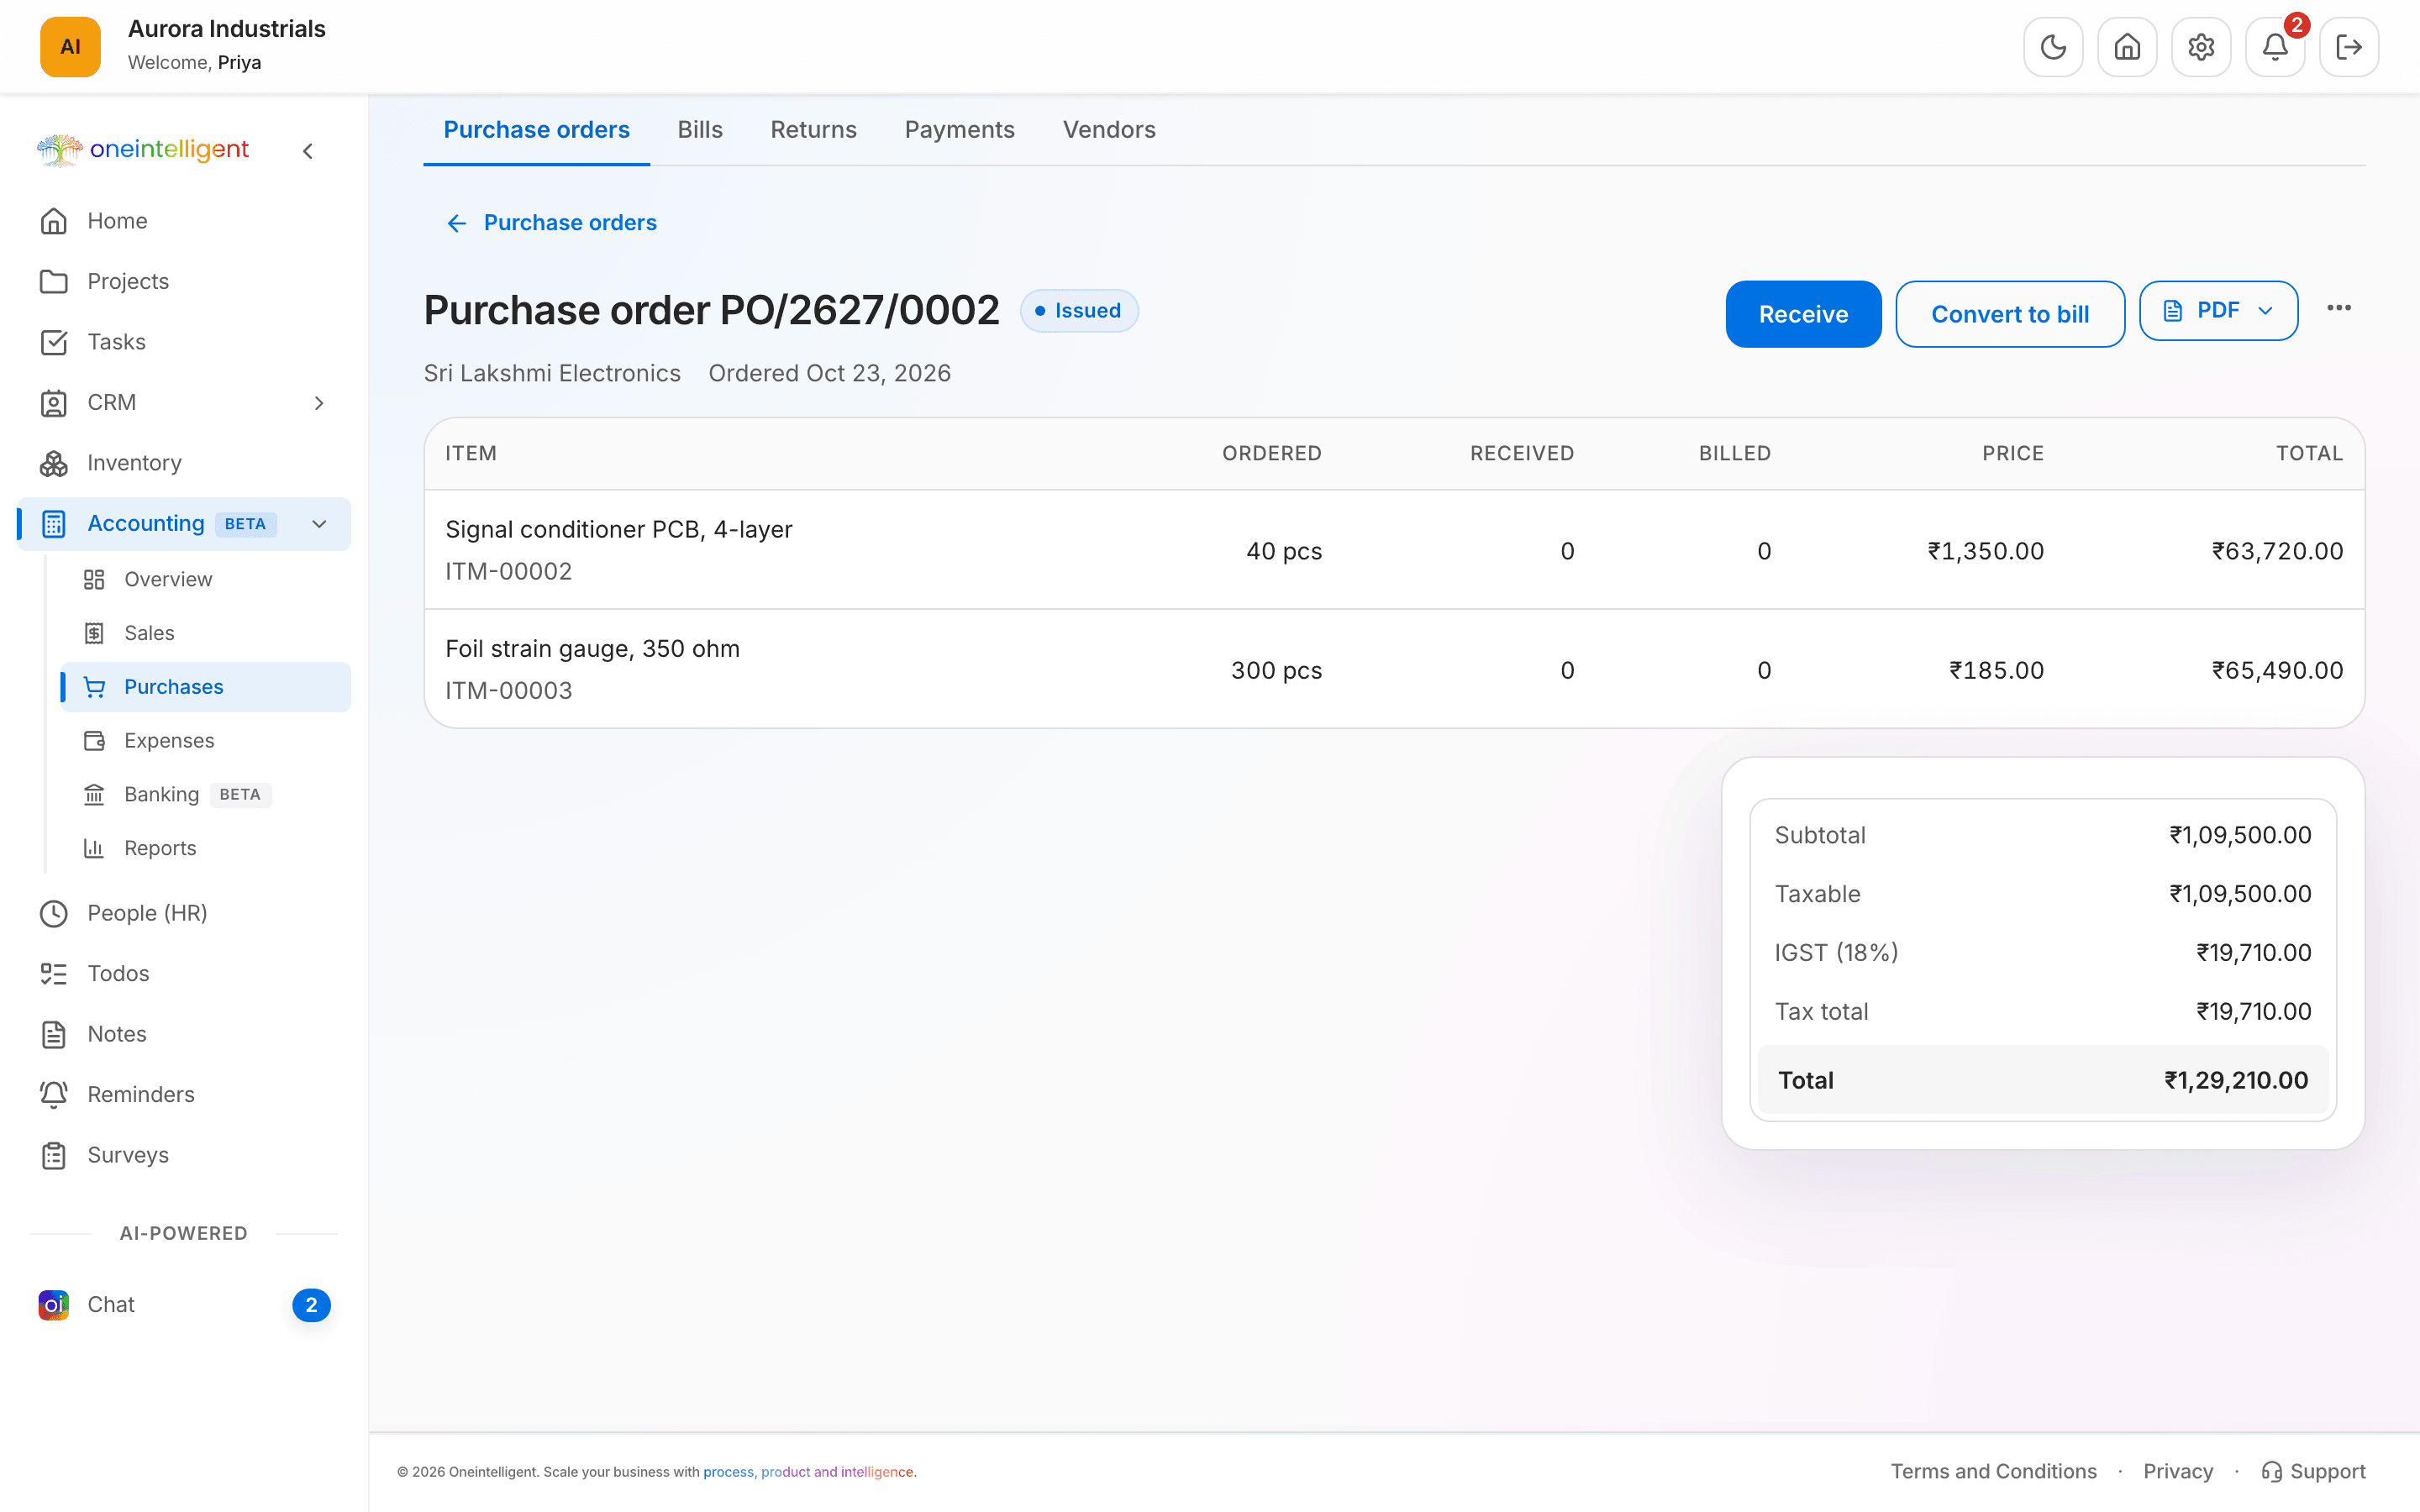
Task: Go back to Purchase orders list
Action: 551,223
